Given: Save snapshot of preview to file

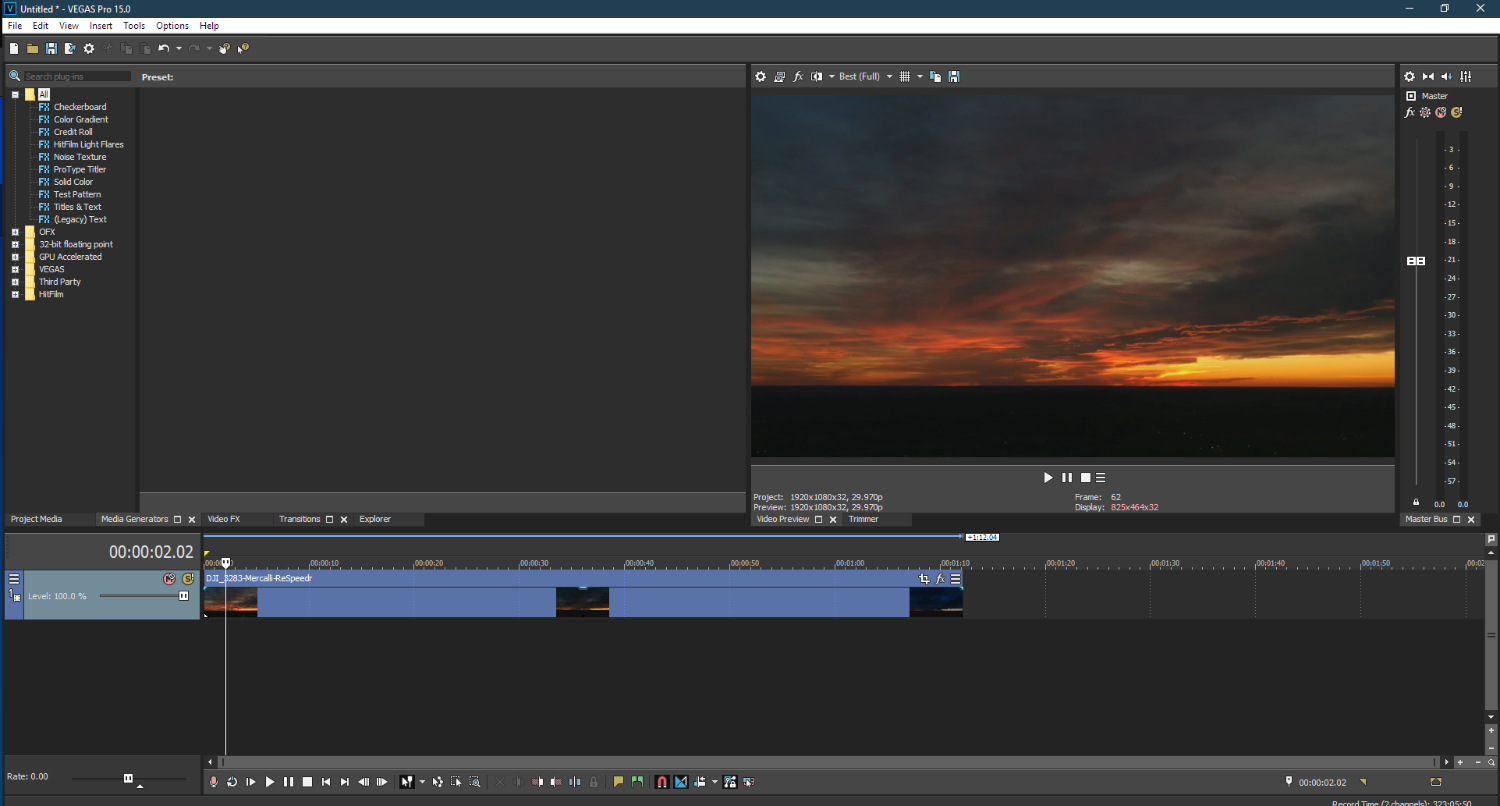Looking at the screenshot, I should (954, 77).
